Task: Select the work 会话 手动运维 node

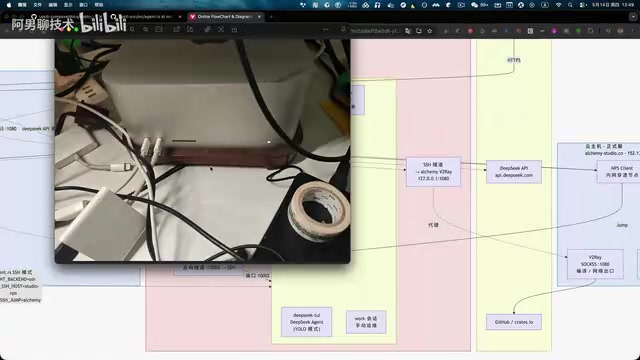Action: point(366,322)
